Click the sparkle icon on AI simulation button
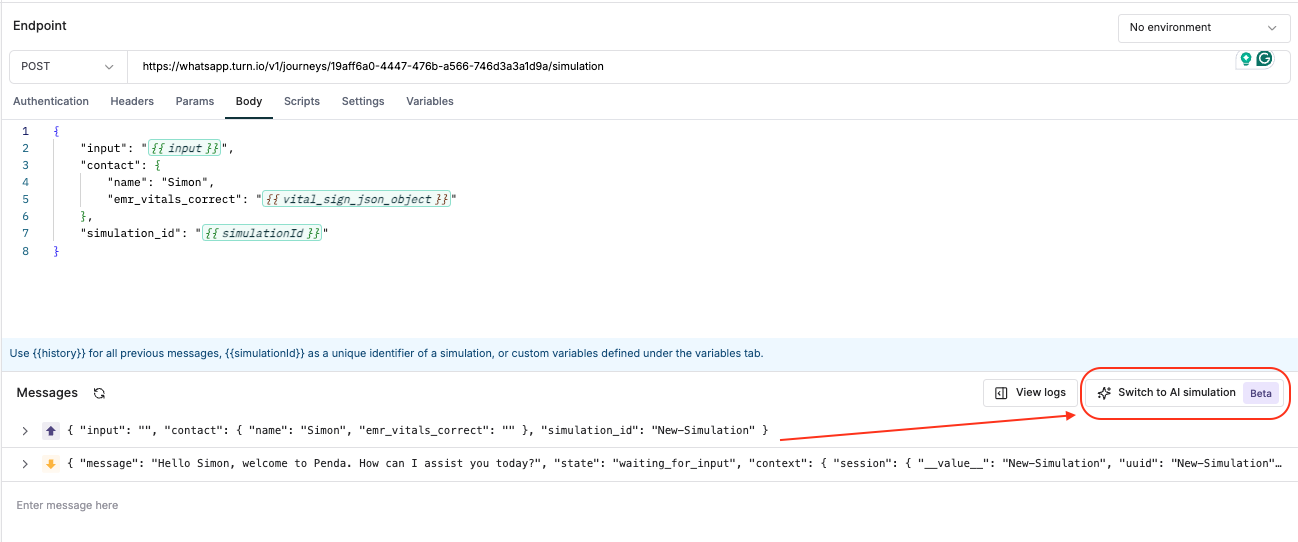This screenshot has height=542, width=1298. pos(1104,393)
